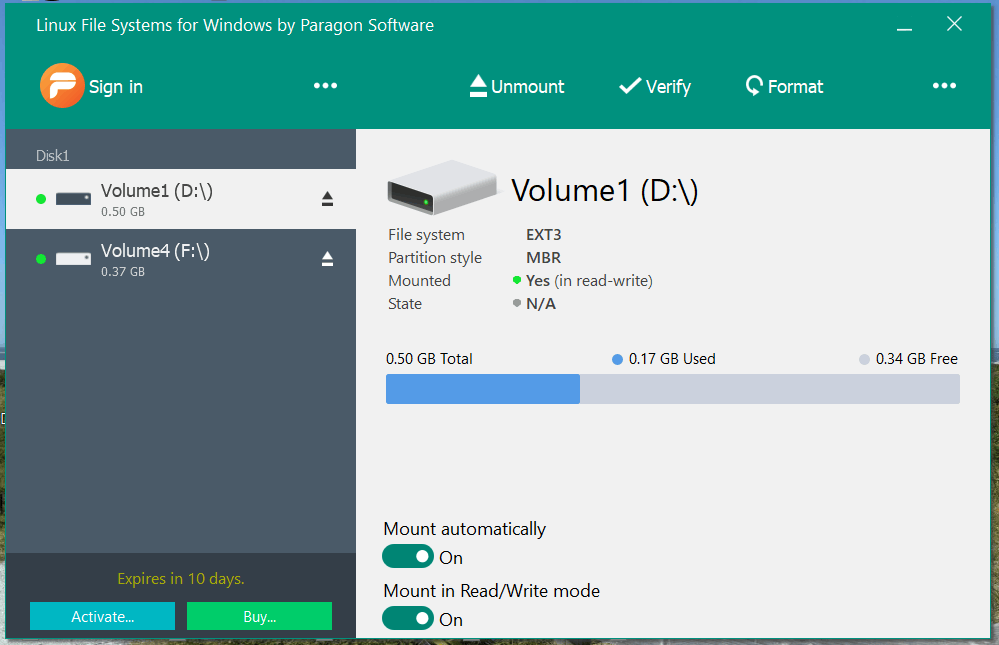The height and width of the screenshot is (645, 999).
Task: Click the Paragon orange logo icon
Action: pos(62,85)
